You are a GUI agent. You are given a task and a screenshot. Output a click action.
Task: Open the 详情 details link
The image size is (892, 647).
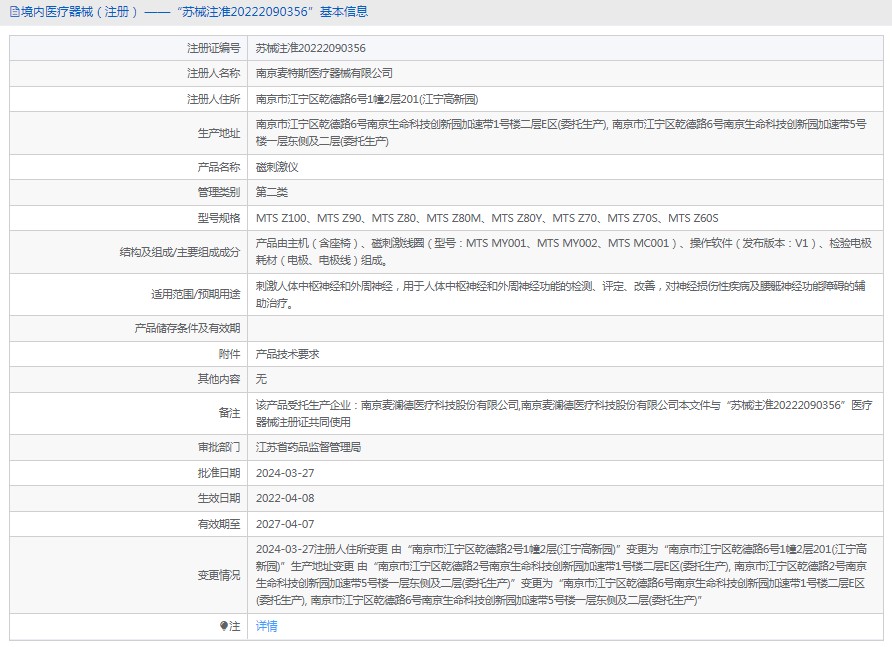267,626
